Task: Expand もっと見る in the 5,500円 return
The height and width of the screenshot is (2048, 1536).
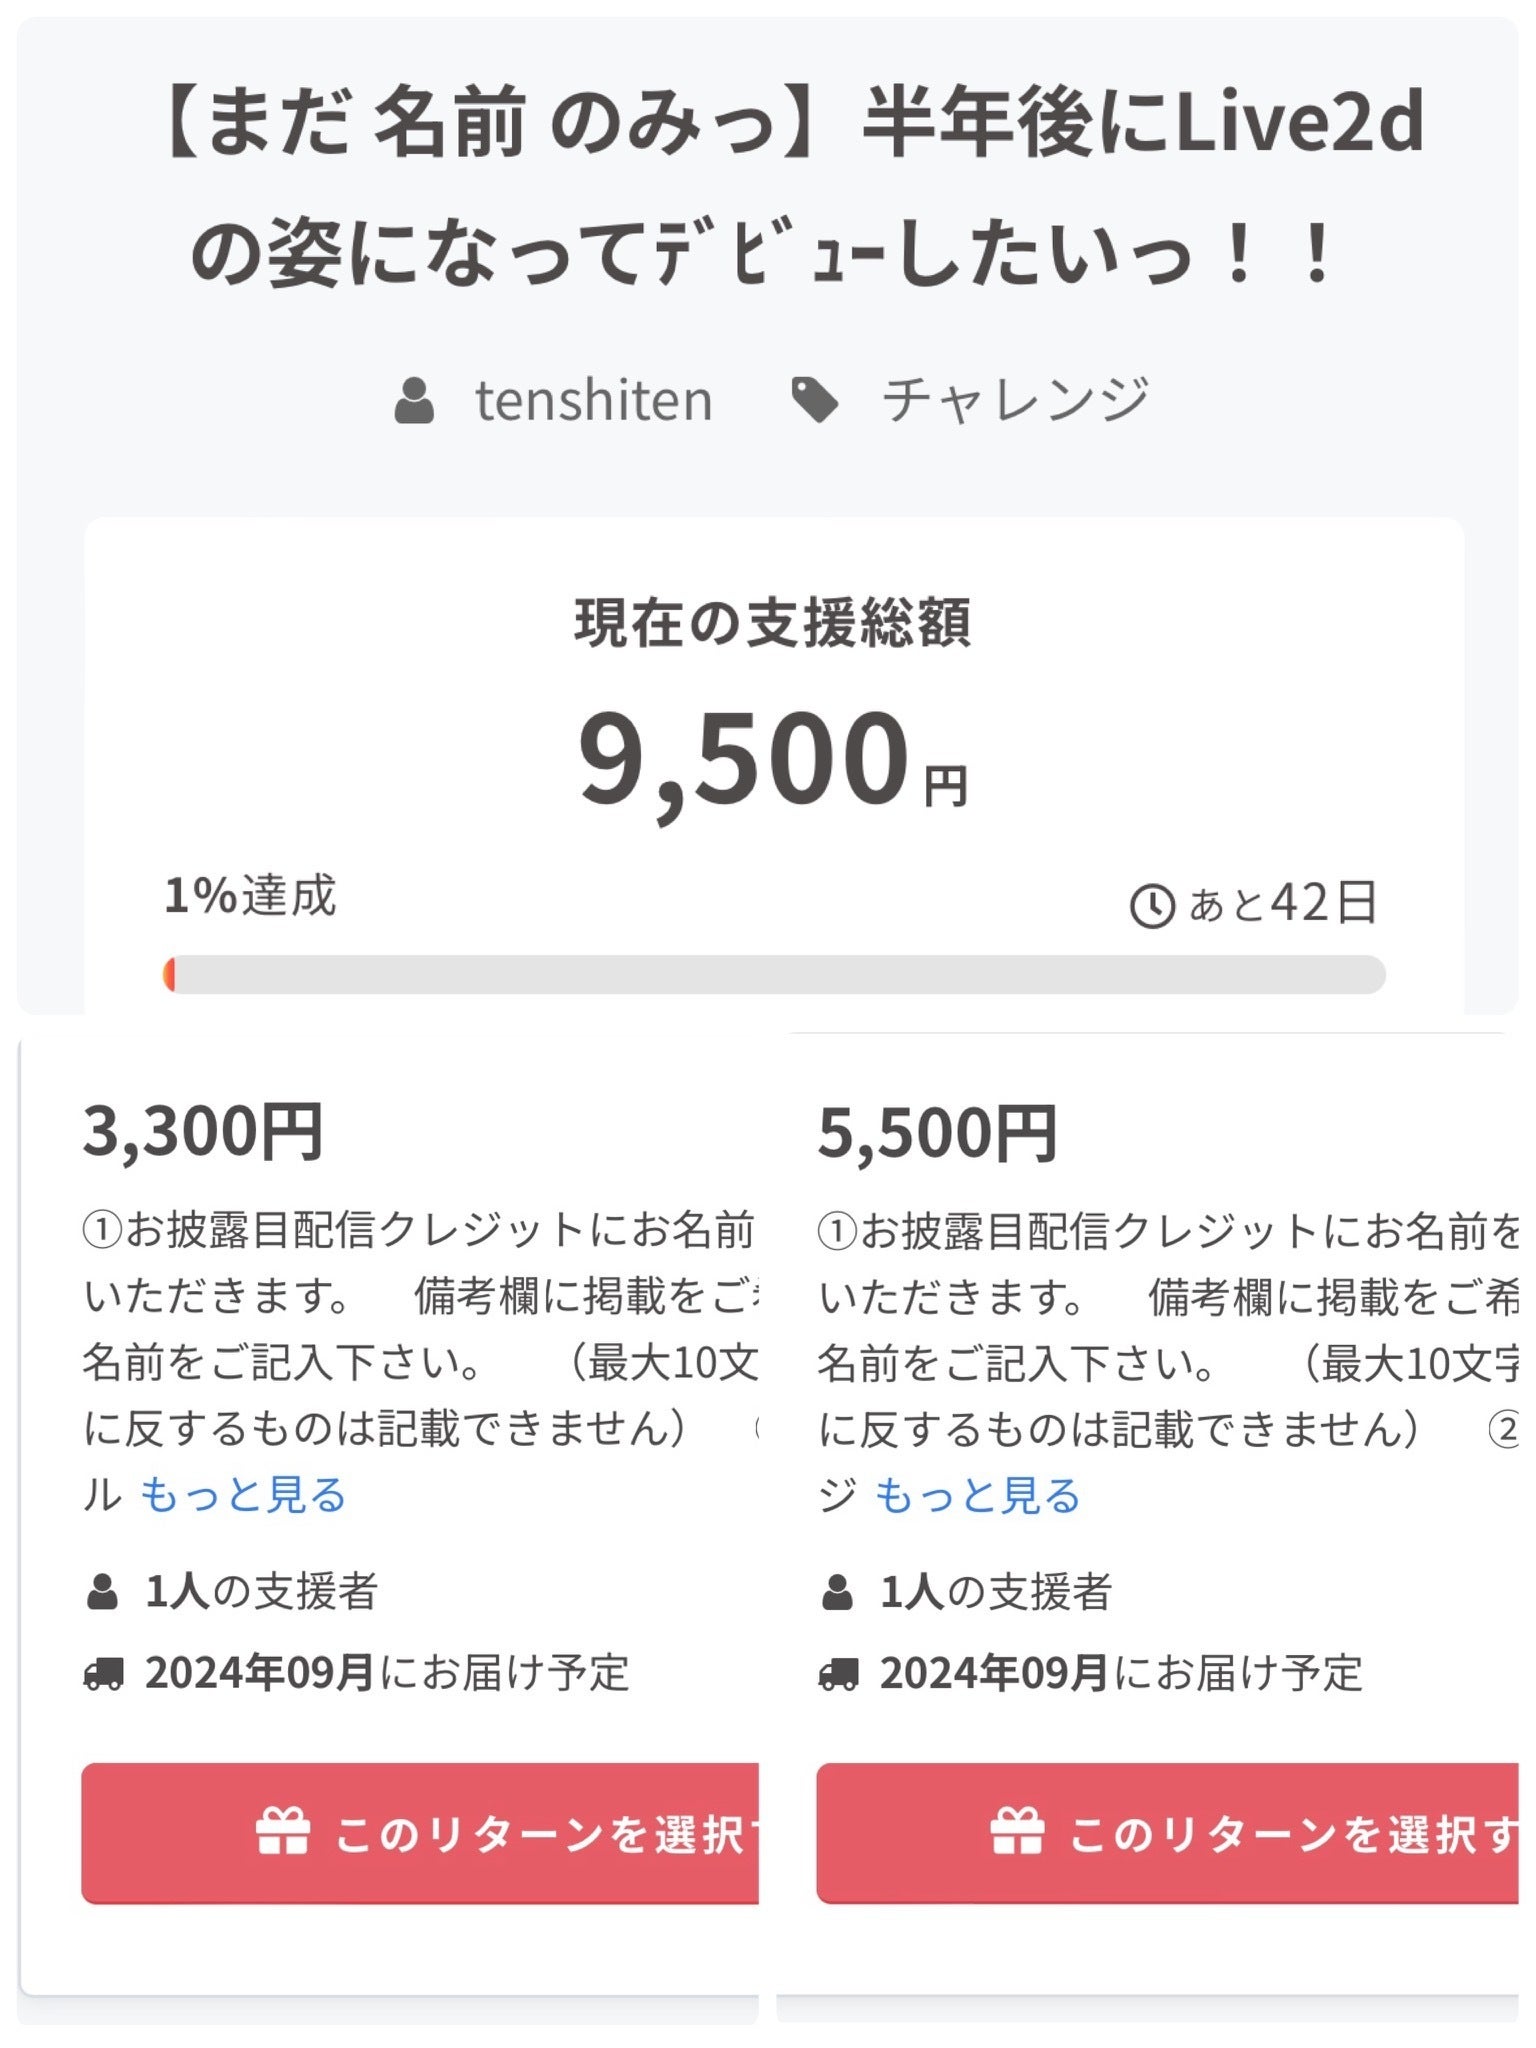Action: [x=978, y=1496]
